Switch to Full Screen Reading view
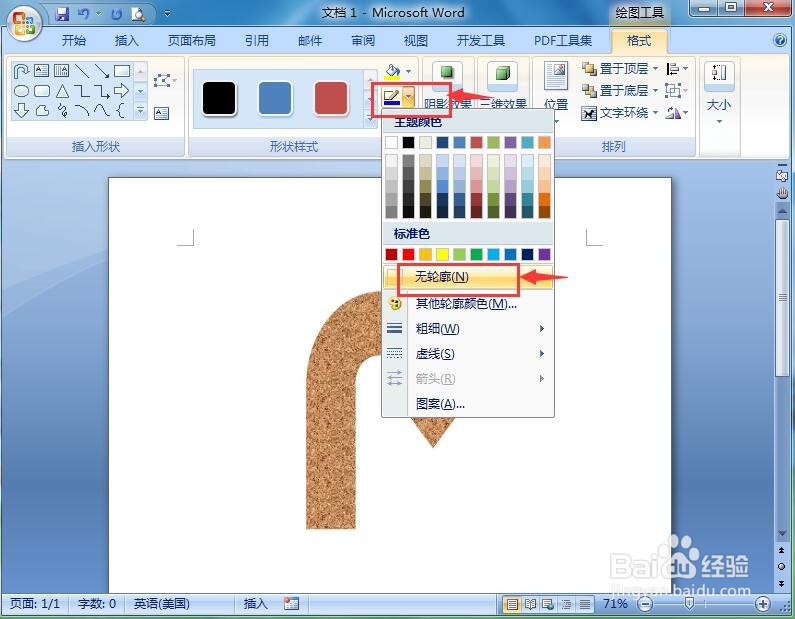This screenshot has height=619, width=795. click(x=530, y=604)
